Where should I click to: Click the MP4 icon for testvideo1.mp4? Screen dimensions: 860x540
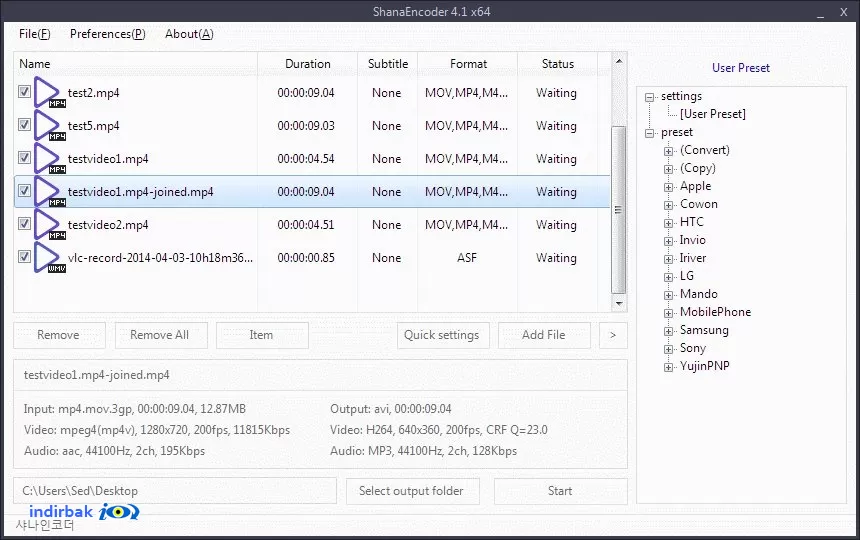[49, 158]
